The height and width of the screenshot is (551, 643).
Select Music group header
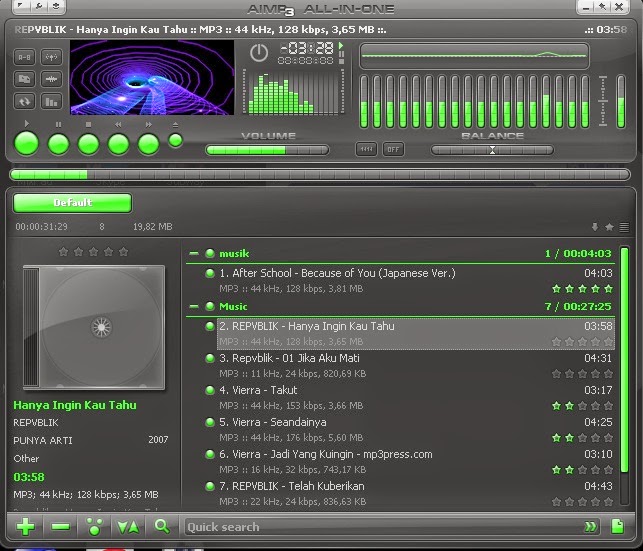[401, 306]
